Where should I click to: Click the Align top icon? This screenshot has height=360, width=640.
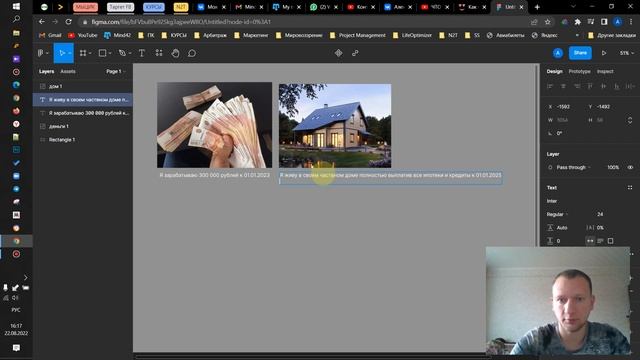pyautogui.click(x=590, y=86)
